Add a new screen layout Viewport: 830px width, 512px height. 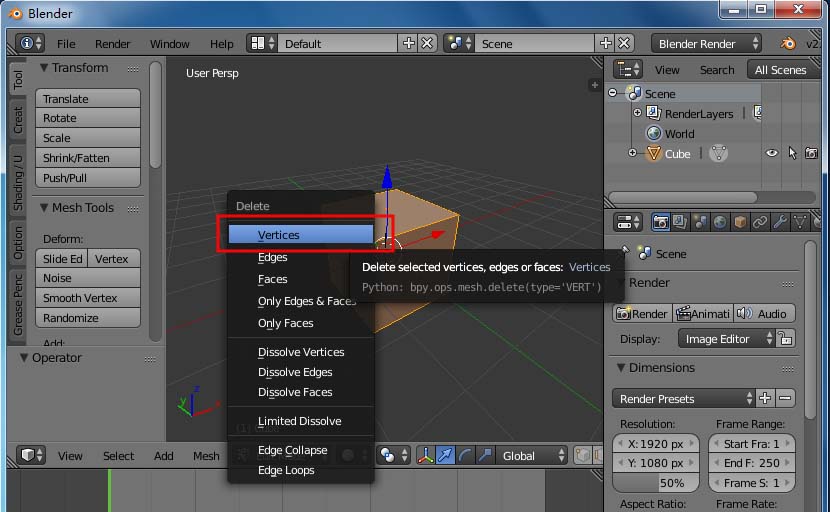[408, 43]
